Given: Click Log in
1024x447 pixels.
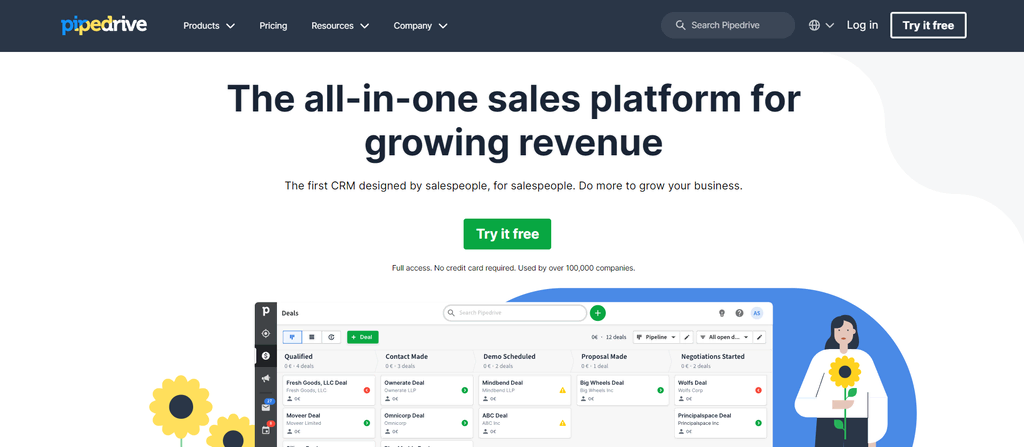Looking at the screenshot, I should (x=862, y=25).
